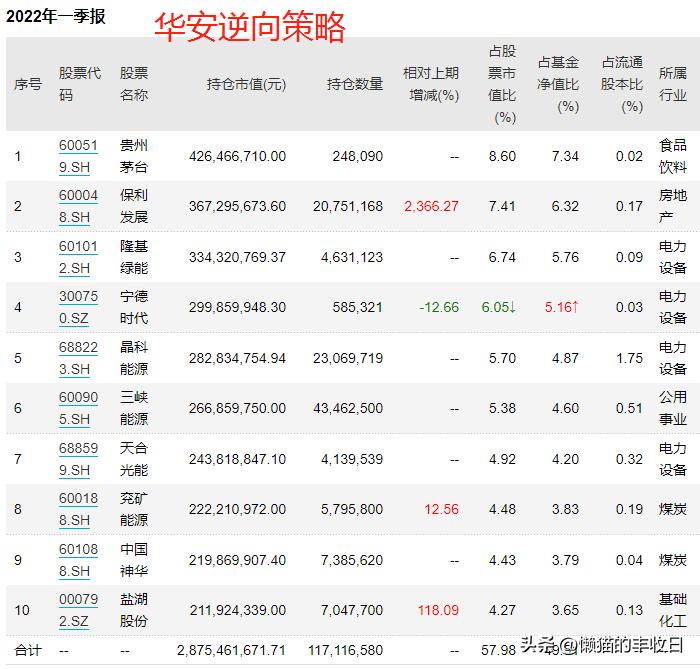Open stock code link 600188.SH
The width and height of the screenshot is (700, 669).
pos(78,509)
